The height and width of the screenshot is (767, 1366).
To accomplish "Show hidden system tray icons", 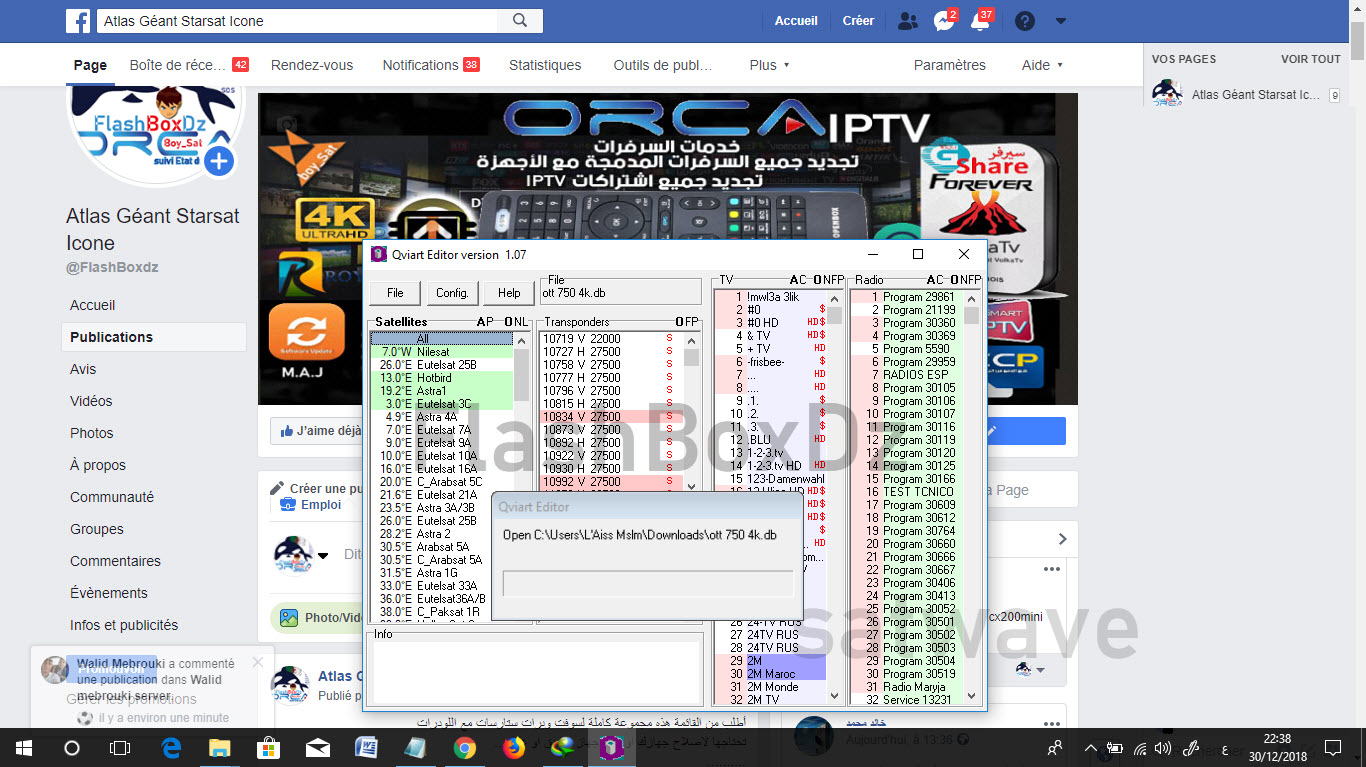I will pyautogui.click(x=1090, y=747).
